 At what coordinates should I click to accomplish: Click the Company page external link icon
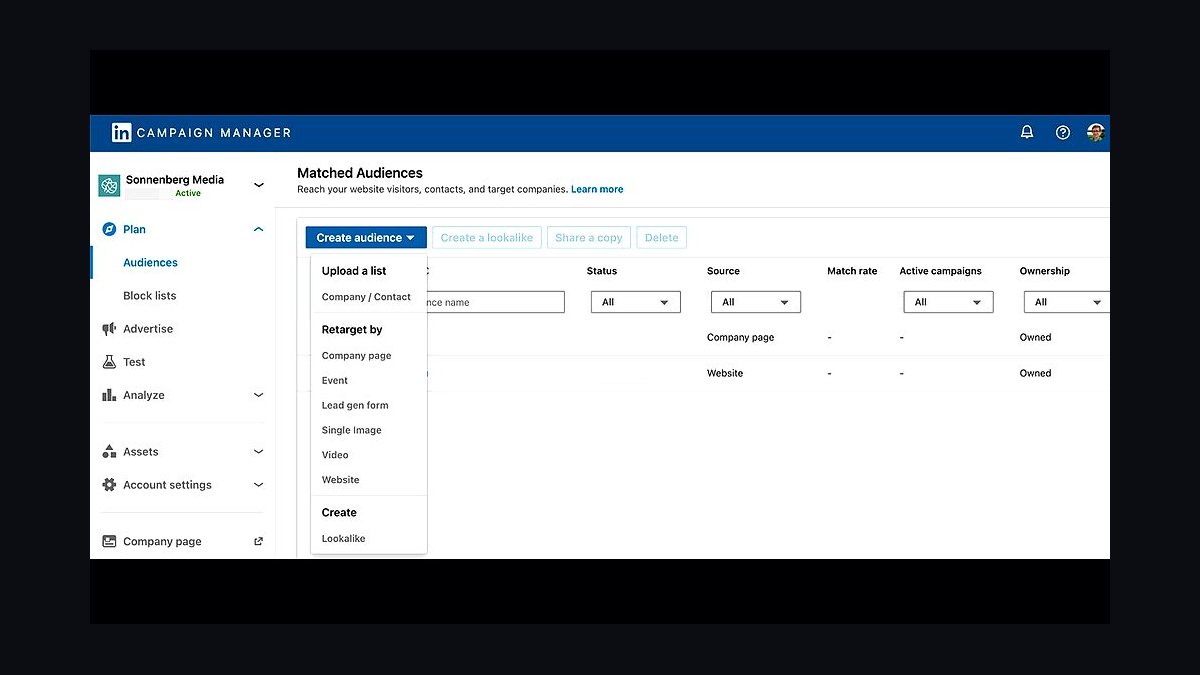(258, 542)
